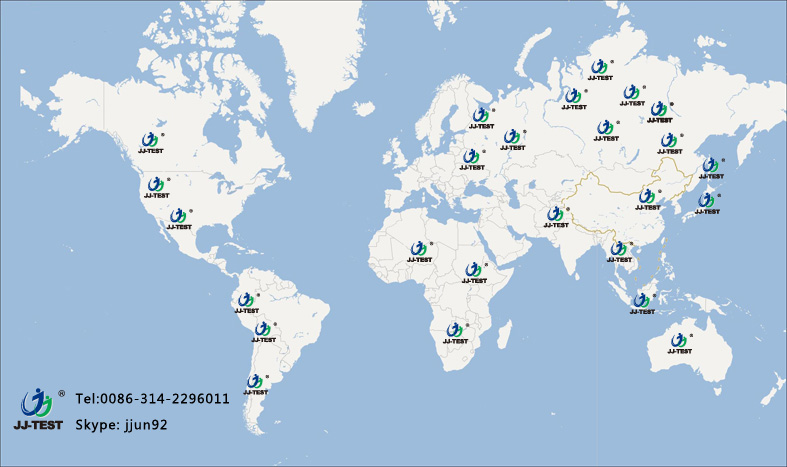787x467 pixels.
Task: Click the Skype: jjun92 contact text
Action: 124,424
